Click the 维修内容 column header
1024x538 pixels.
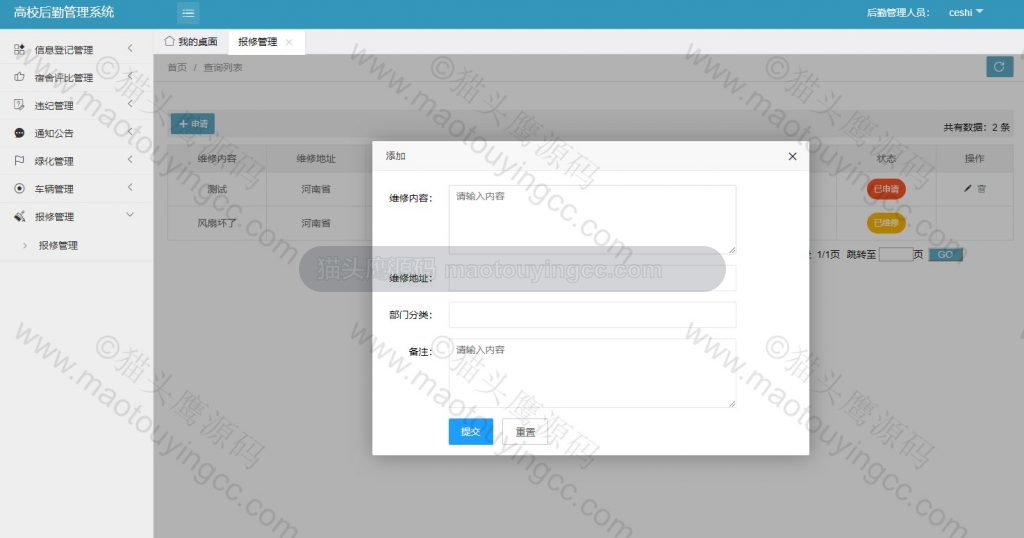[x=217, y=158]
